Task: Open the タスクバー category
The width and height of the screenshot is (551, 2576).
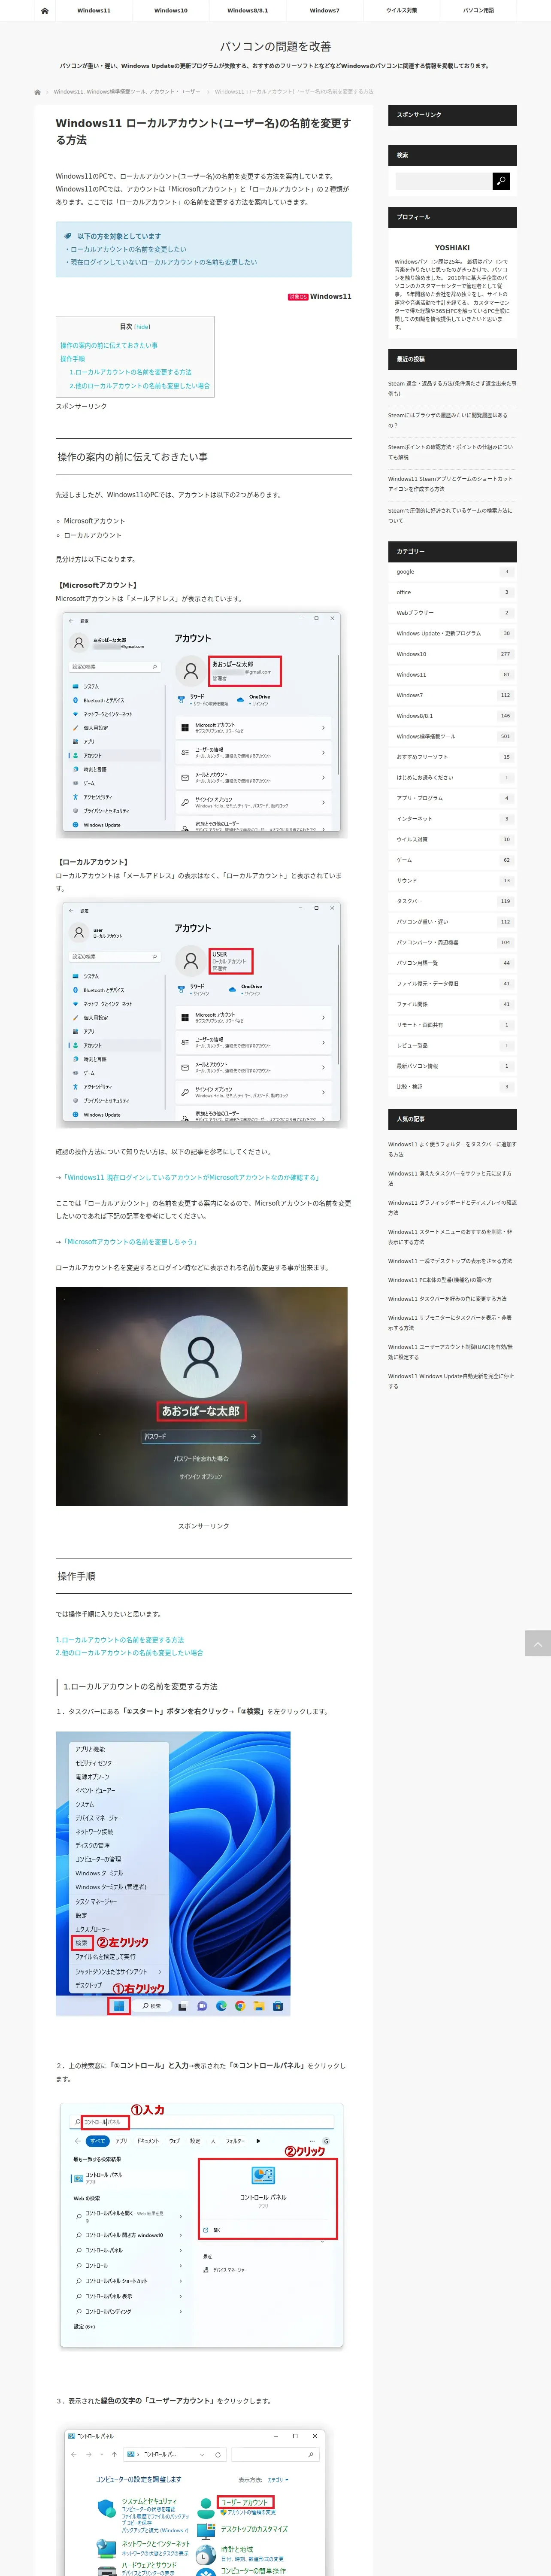Action: (452, 901)
